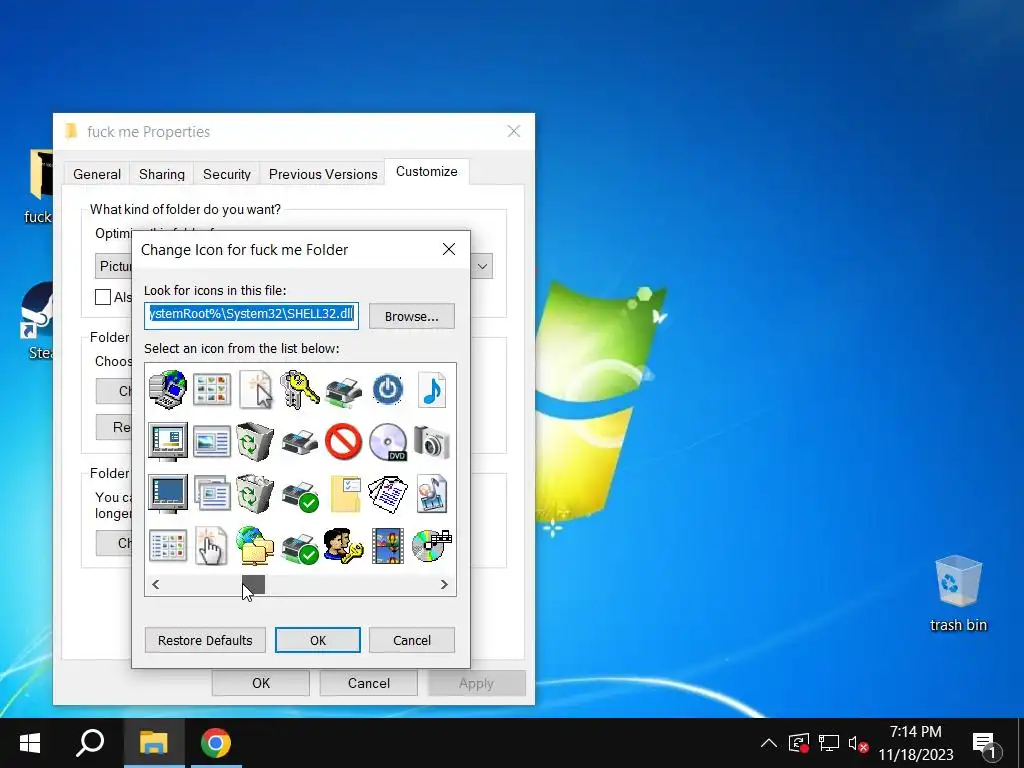1024x768 pixels.
Task: Select the single window with picture icon
Action: [212, 442]
